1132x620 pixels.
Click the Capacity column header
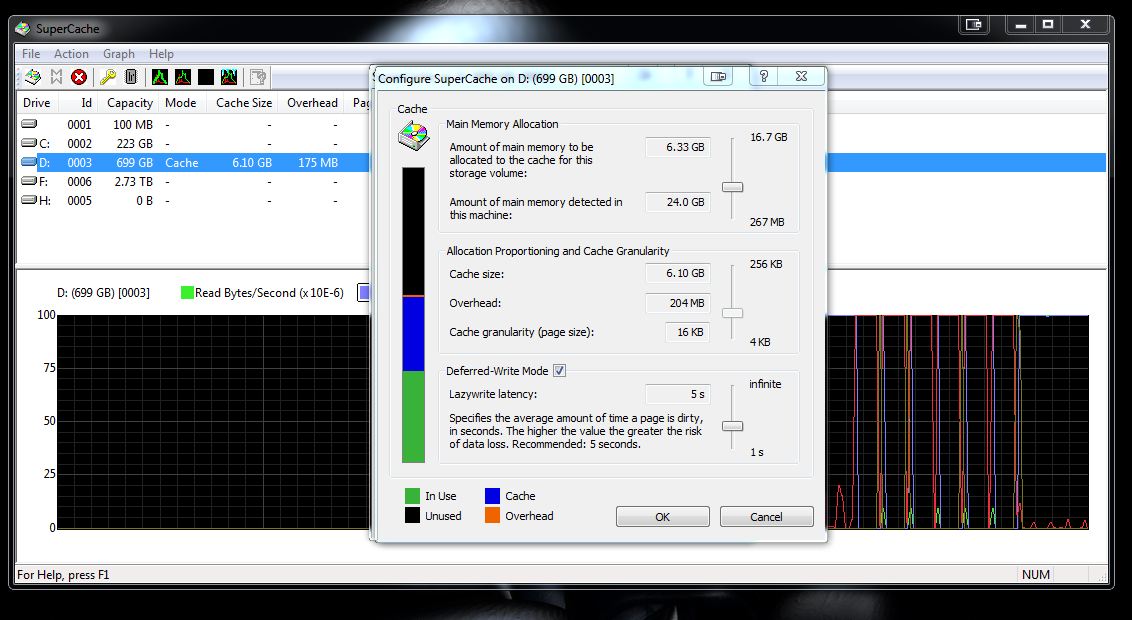(130, 102)
